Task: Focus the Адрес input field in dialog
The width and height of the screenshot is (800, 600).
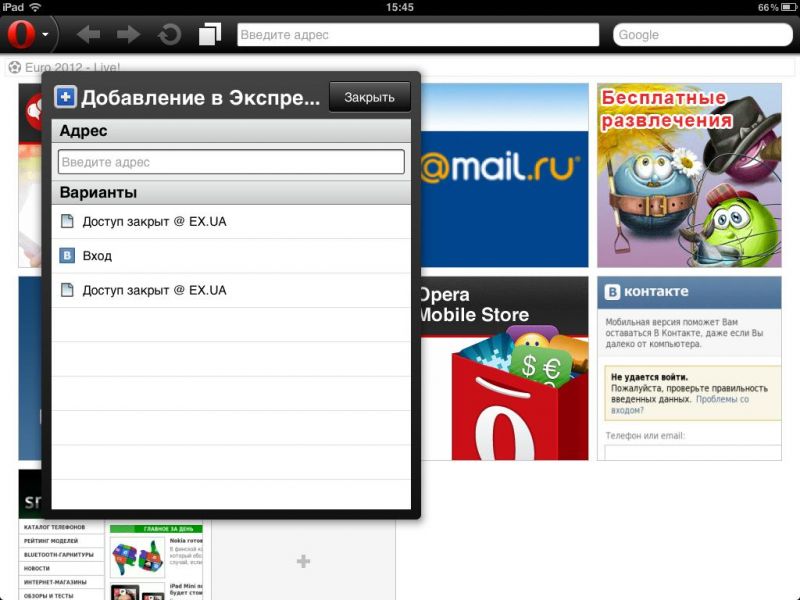Action: point(231,162)
